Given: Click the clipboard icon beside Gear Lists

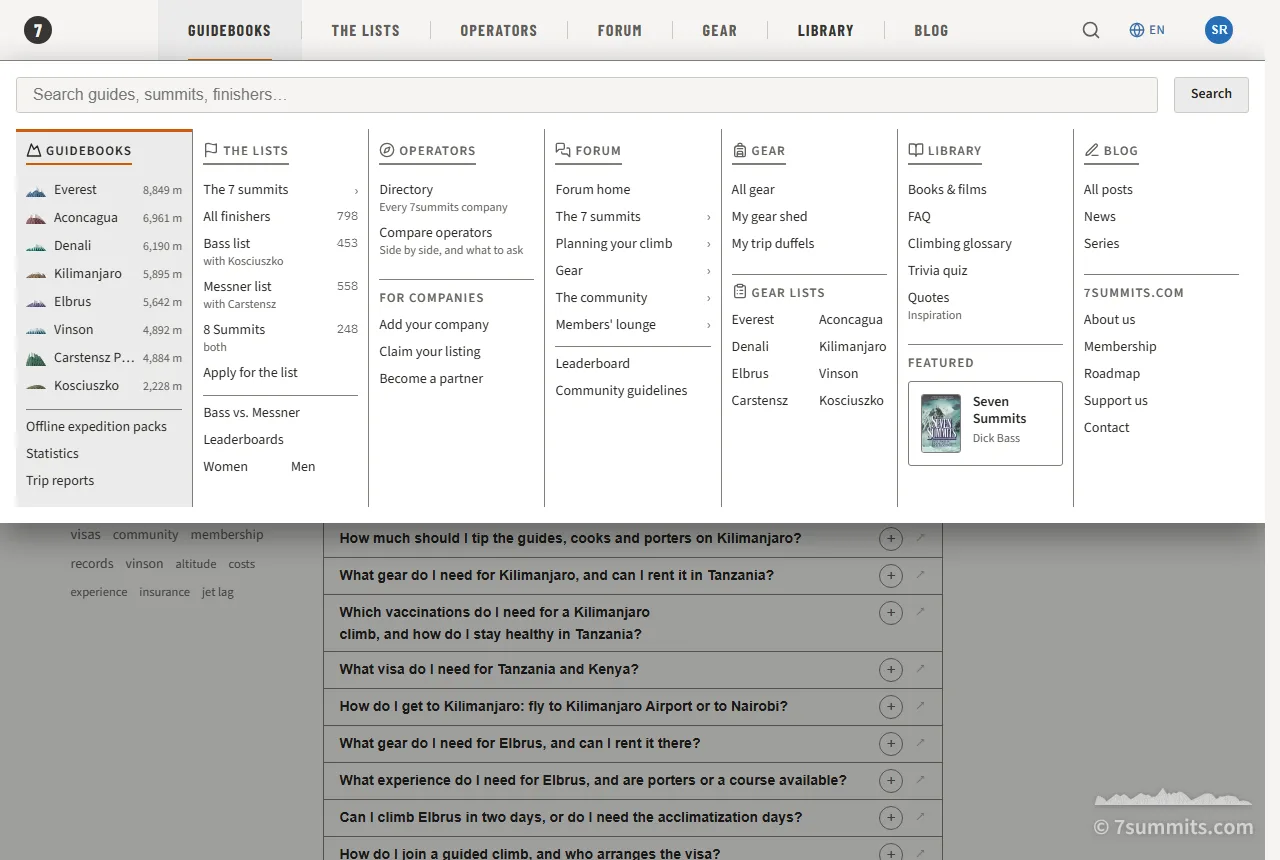Looking at the screenshot, I should (x=739, y=292).
